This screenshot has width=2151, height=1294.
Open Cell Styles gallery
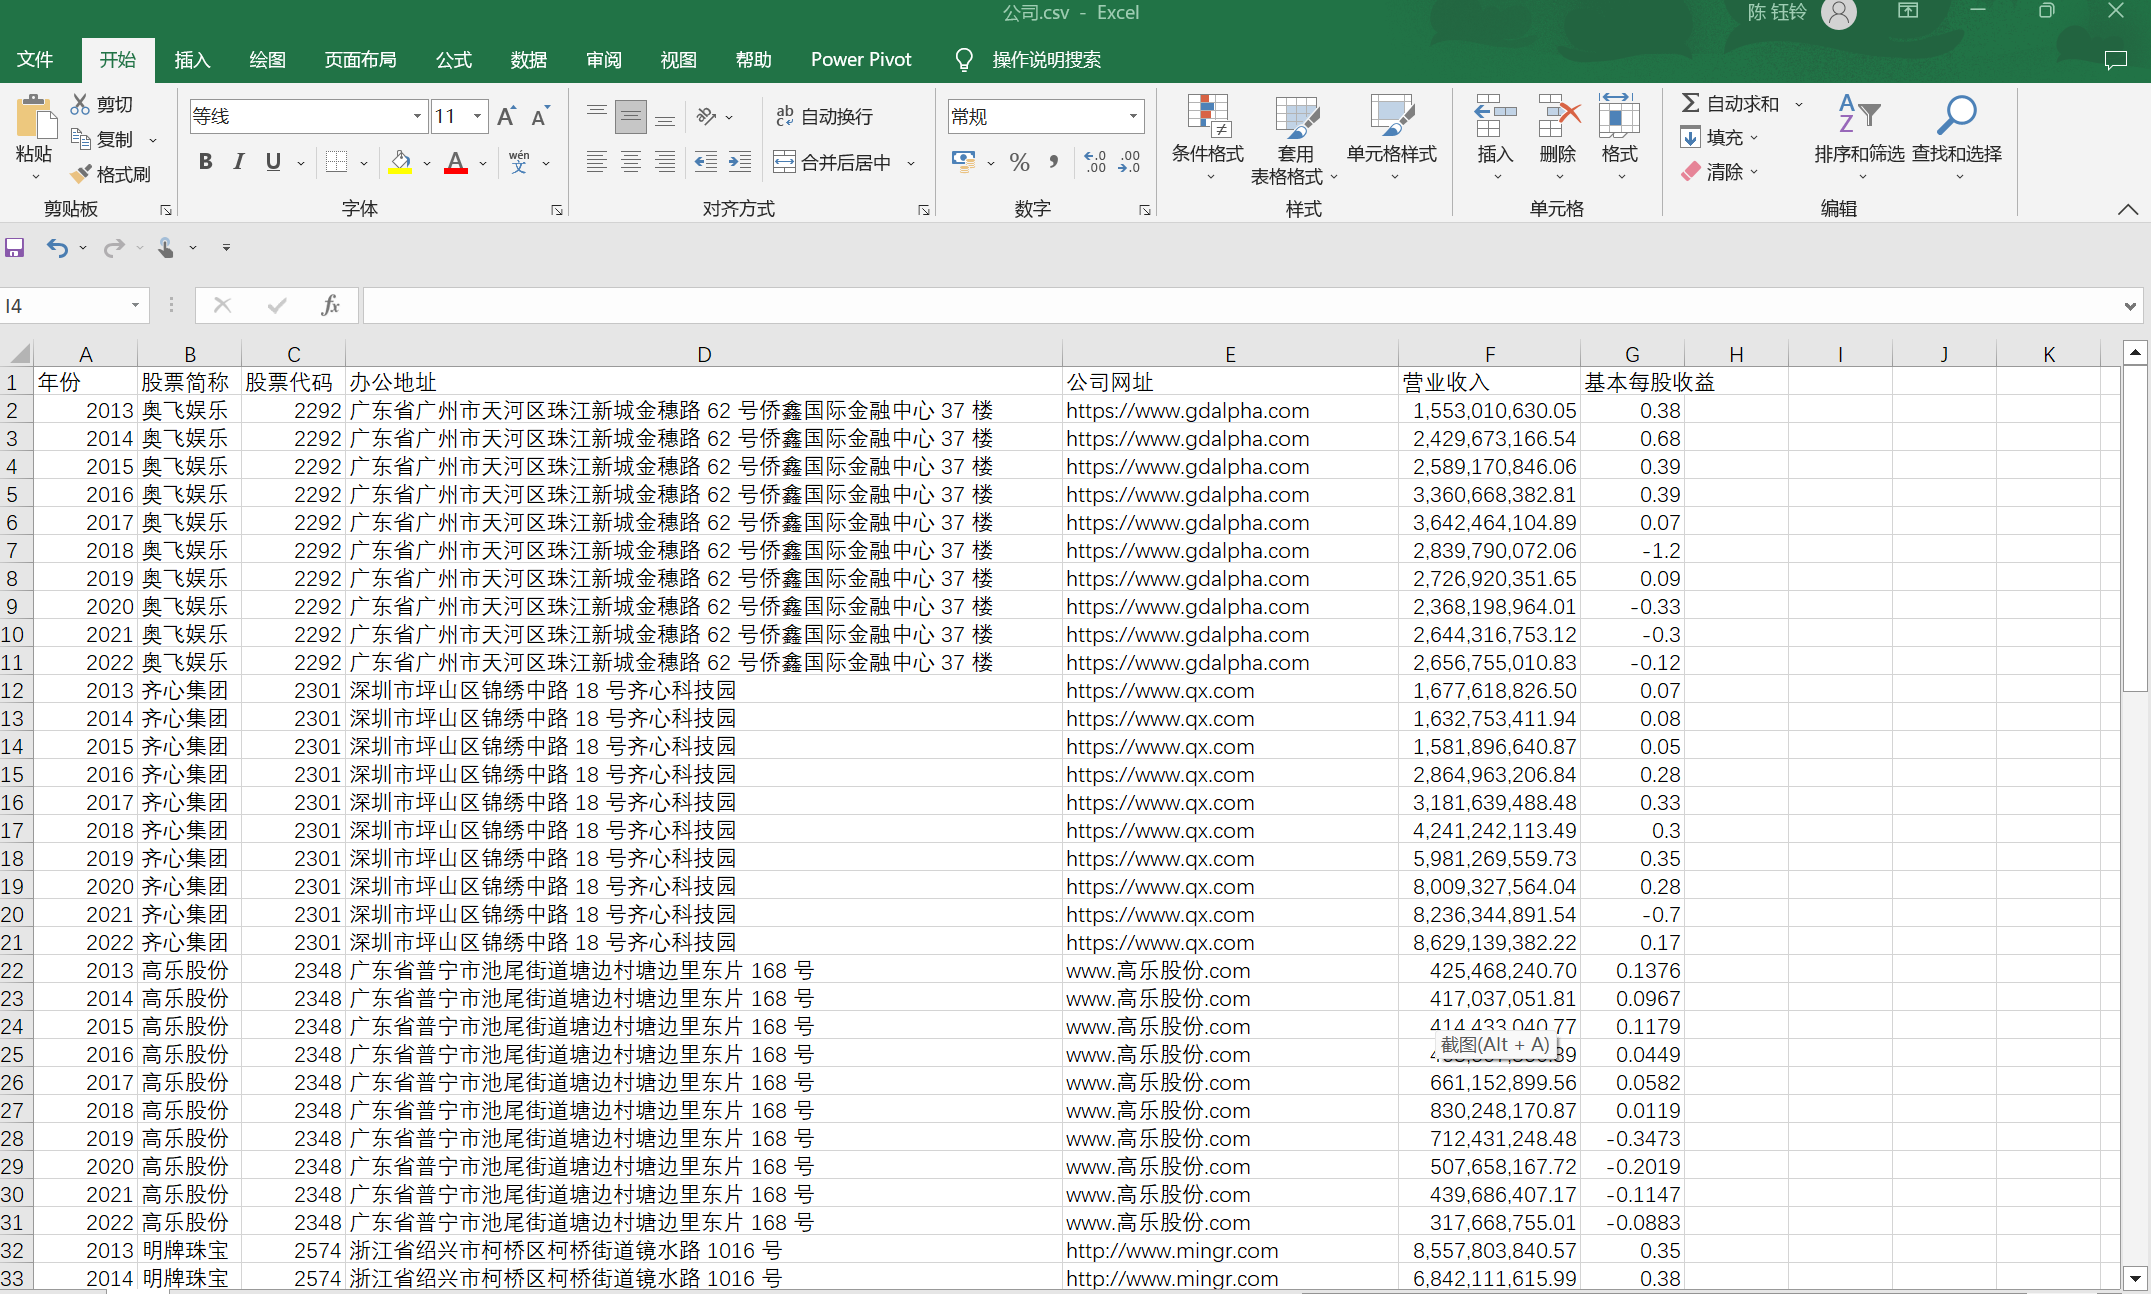click(1392, 139)
